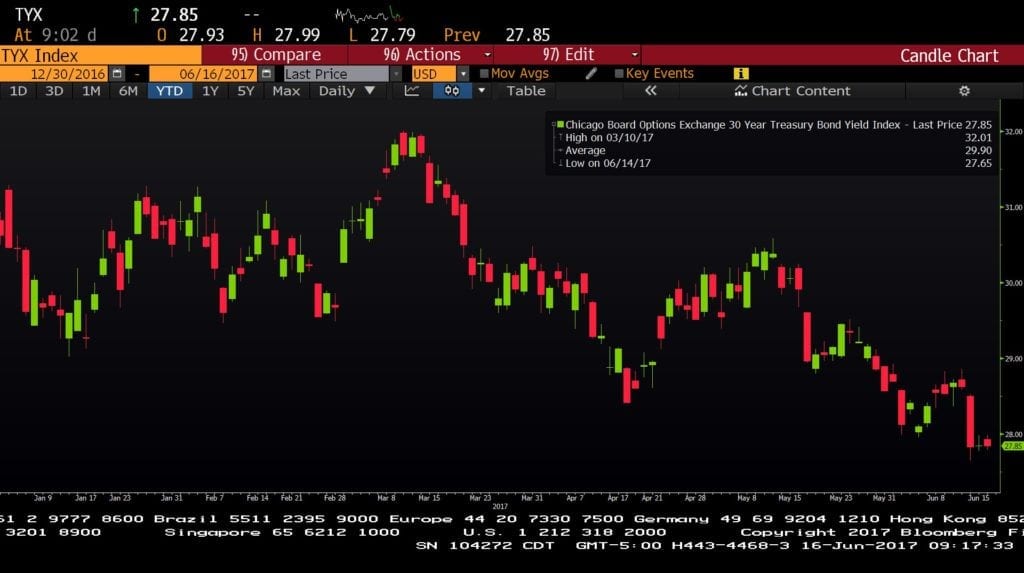
Task: Open Last Price field dropdown
Action: (396, 74)
